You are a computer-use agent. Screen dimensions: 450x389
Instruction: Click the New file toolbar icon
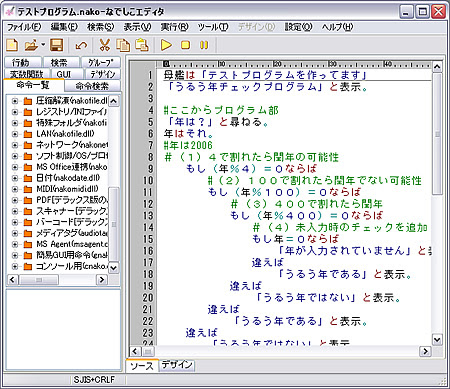click(13, 45)
